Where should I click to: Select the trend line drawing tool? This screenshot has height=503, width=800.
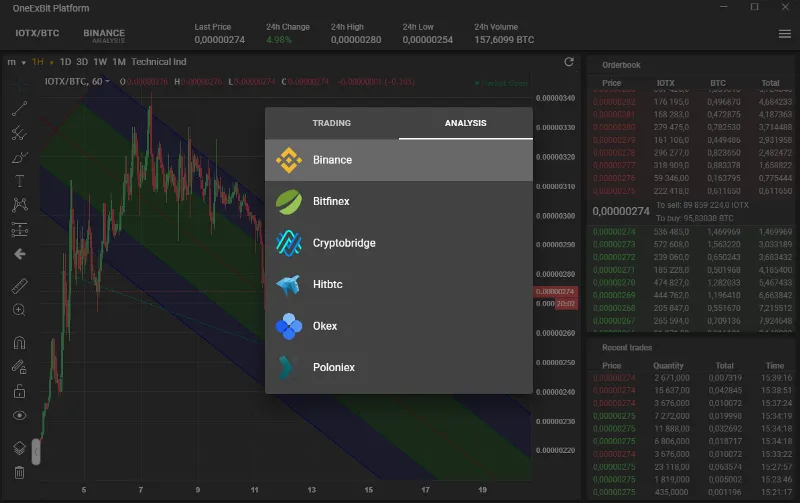tap(19, 108)
